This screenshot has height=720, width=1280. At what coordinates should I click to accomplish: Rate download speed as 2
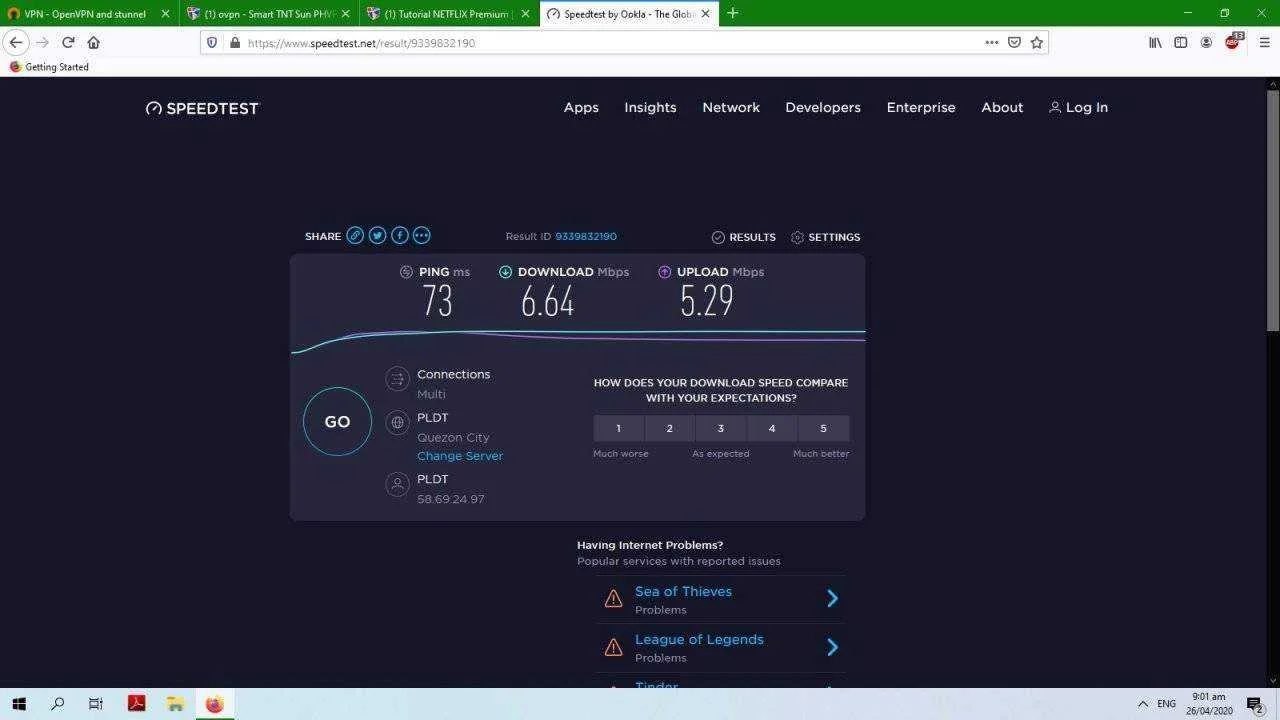click(x=670, y=428)
